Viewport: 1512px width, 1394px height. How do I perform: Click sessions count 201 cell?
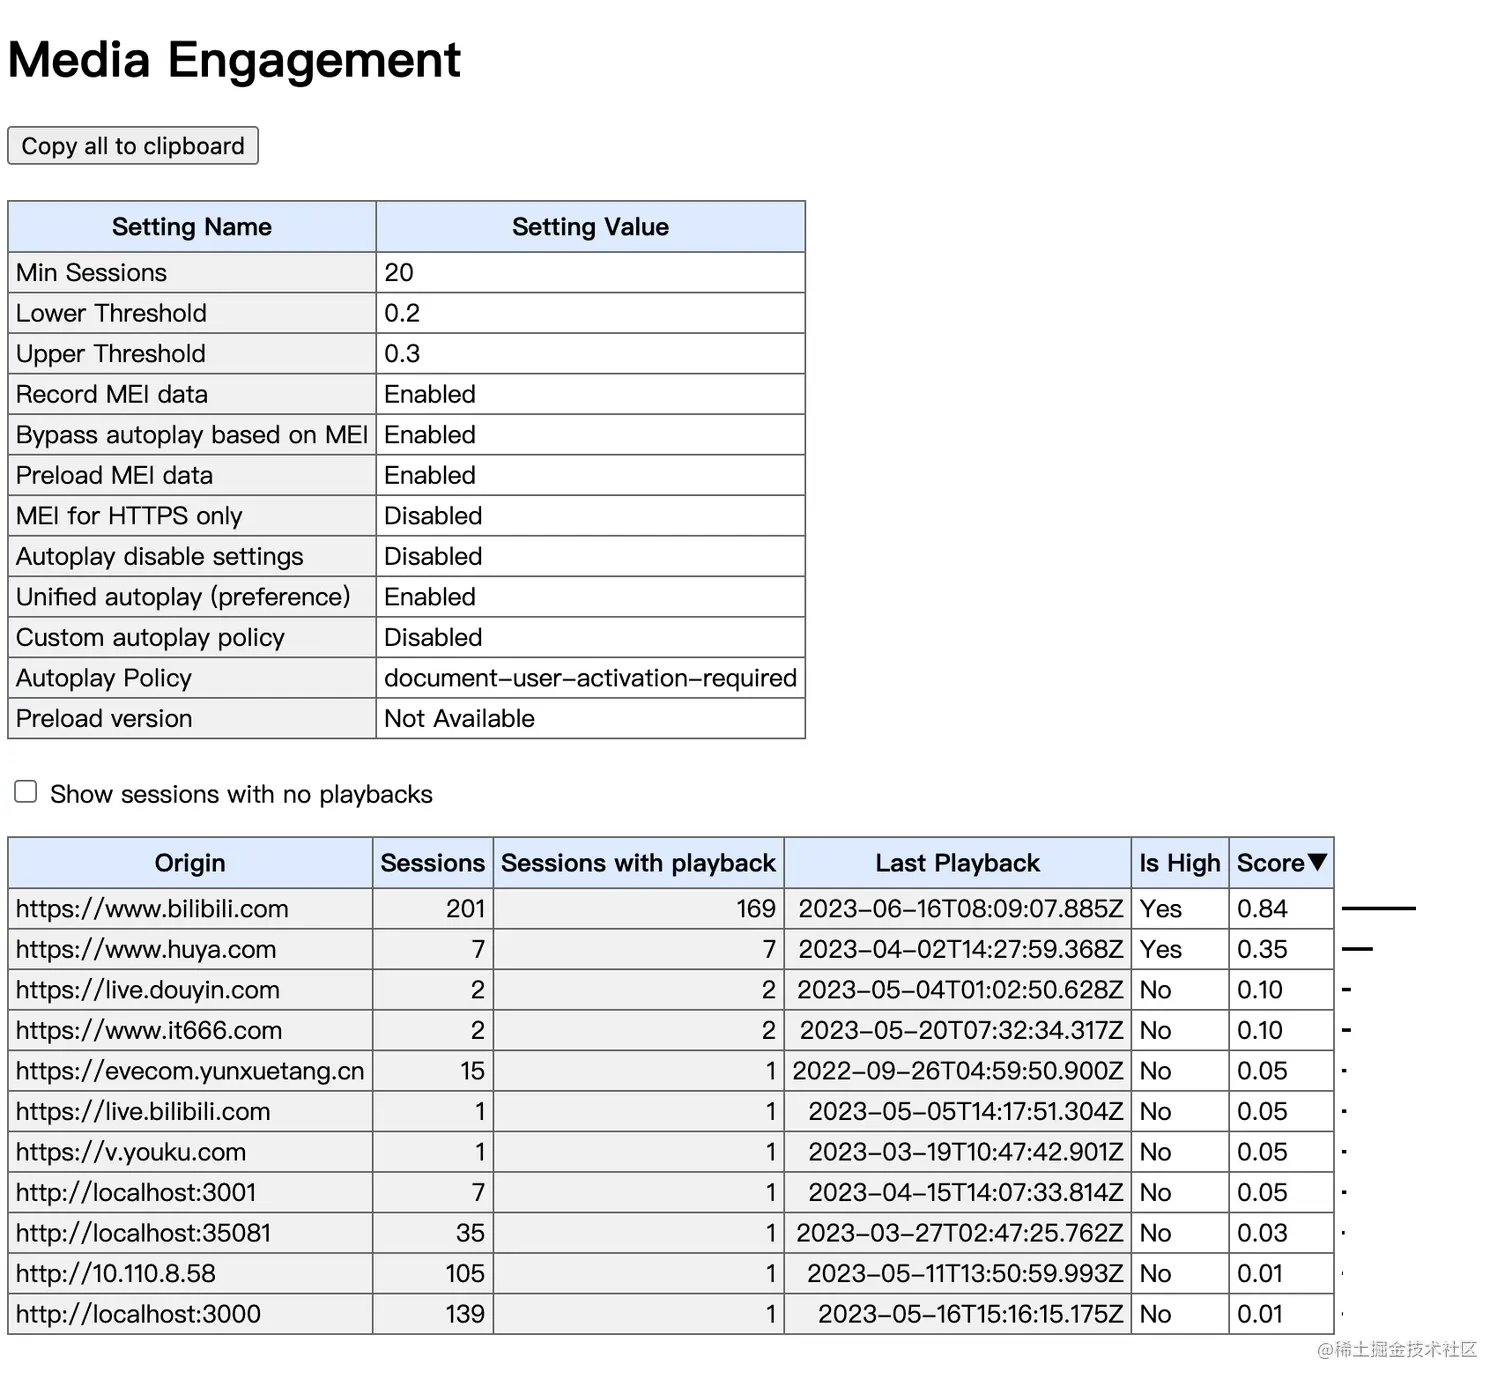433,909
